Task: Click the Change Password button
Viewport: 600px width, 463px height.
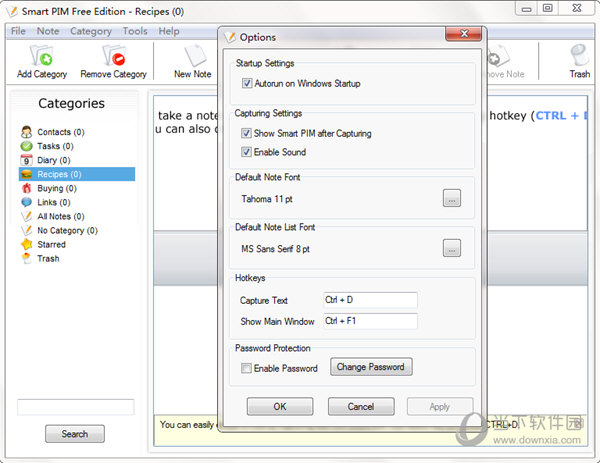Action: pyautogui.click(x=371, y=367)
